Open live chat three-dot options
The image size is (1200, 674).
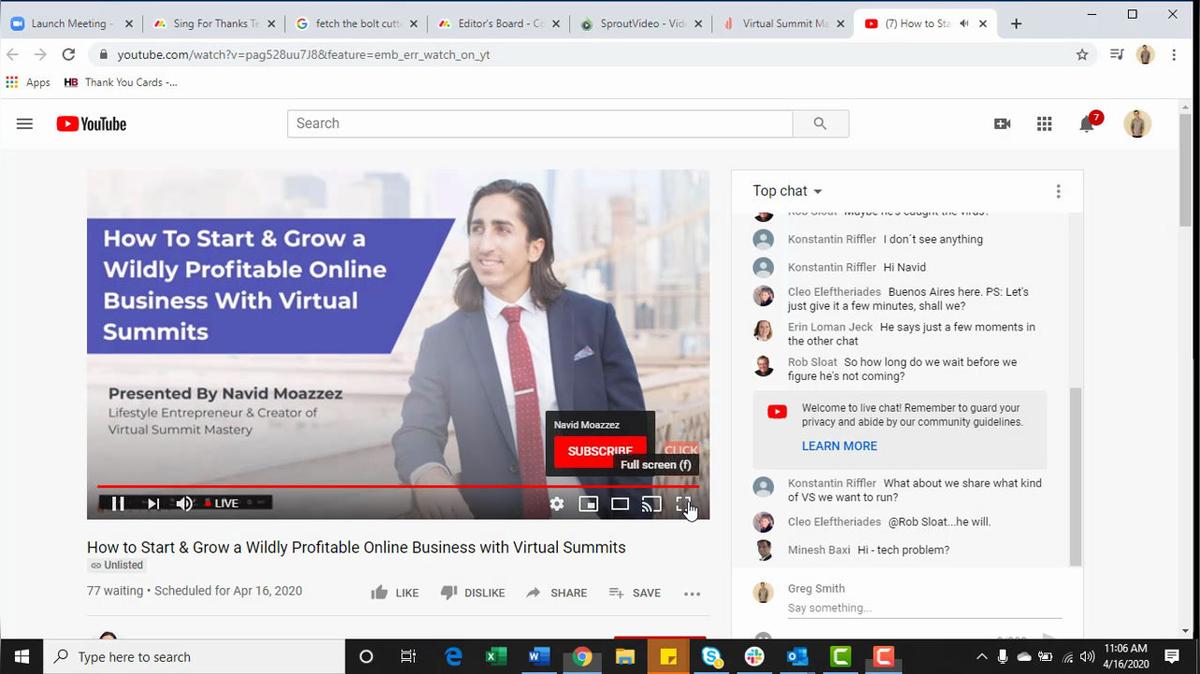(1058, 191)
